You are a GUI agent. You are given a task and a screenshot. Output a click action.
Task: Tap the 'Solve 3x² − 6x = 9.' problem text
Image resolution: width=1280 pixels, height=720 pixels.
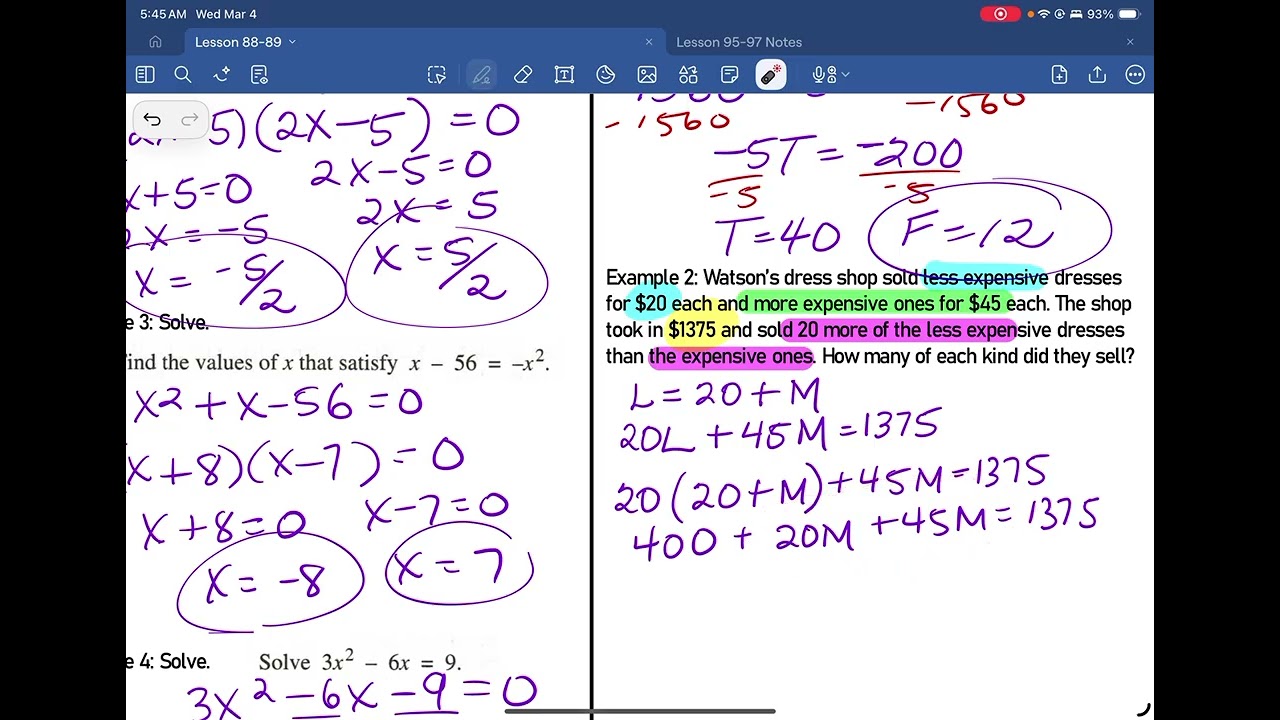click(x=360, y=662)
